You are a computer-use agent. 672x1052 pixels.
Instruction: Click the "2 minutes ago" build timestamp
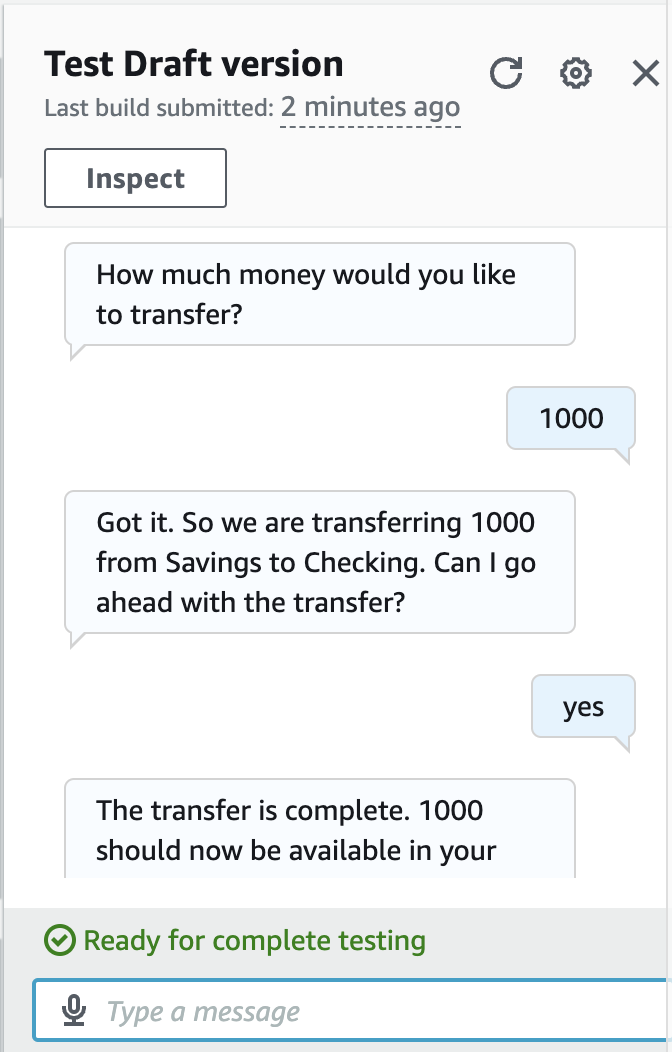click(370, 107)
